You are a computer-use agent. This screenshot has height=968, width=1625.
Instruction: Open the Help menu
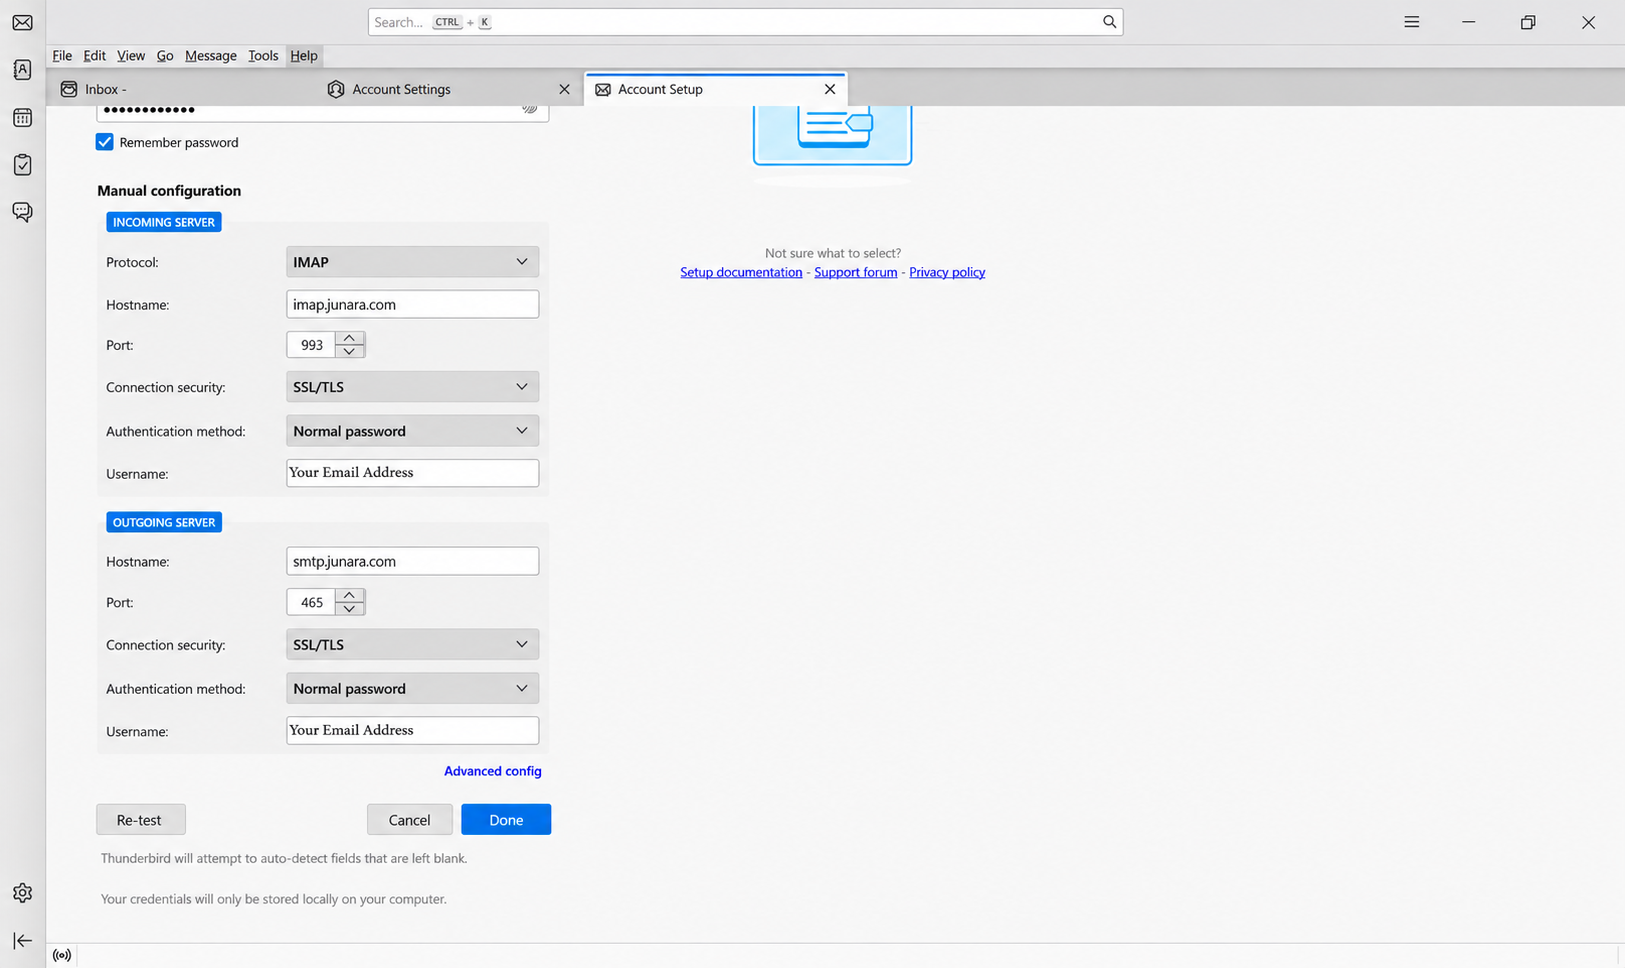tap(304, 56)
